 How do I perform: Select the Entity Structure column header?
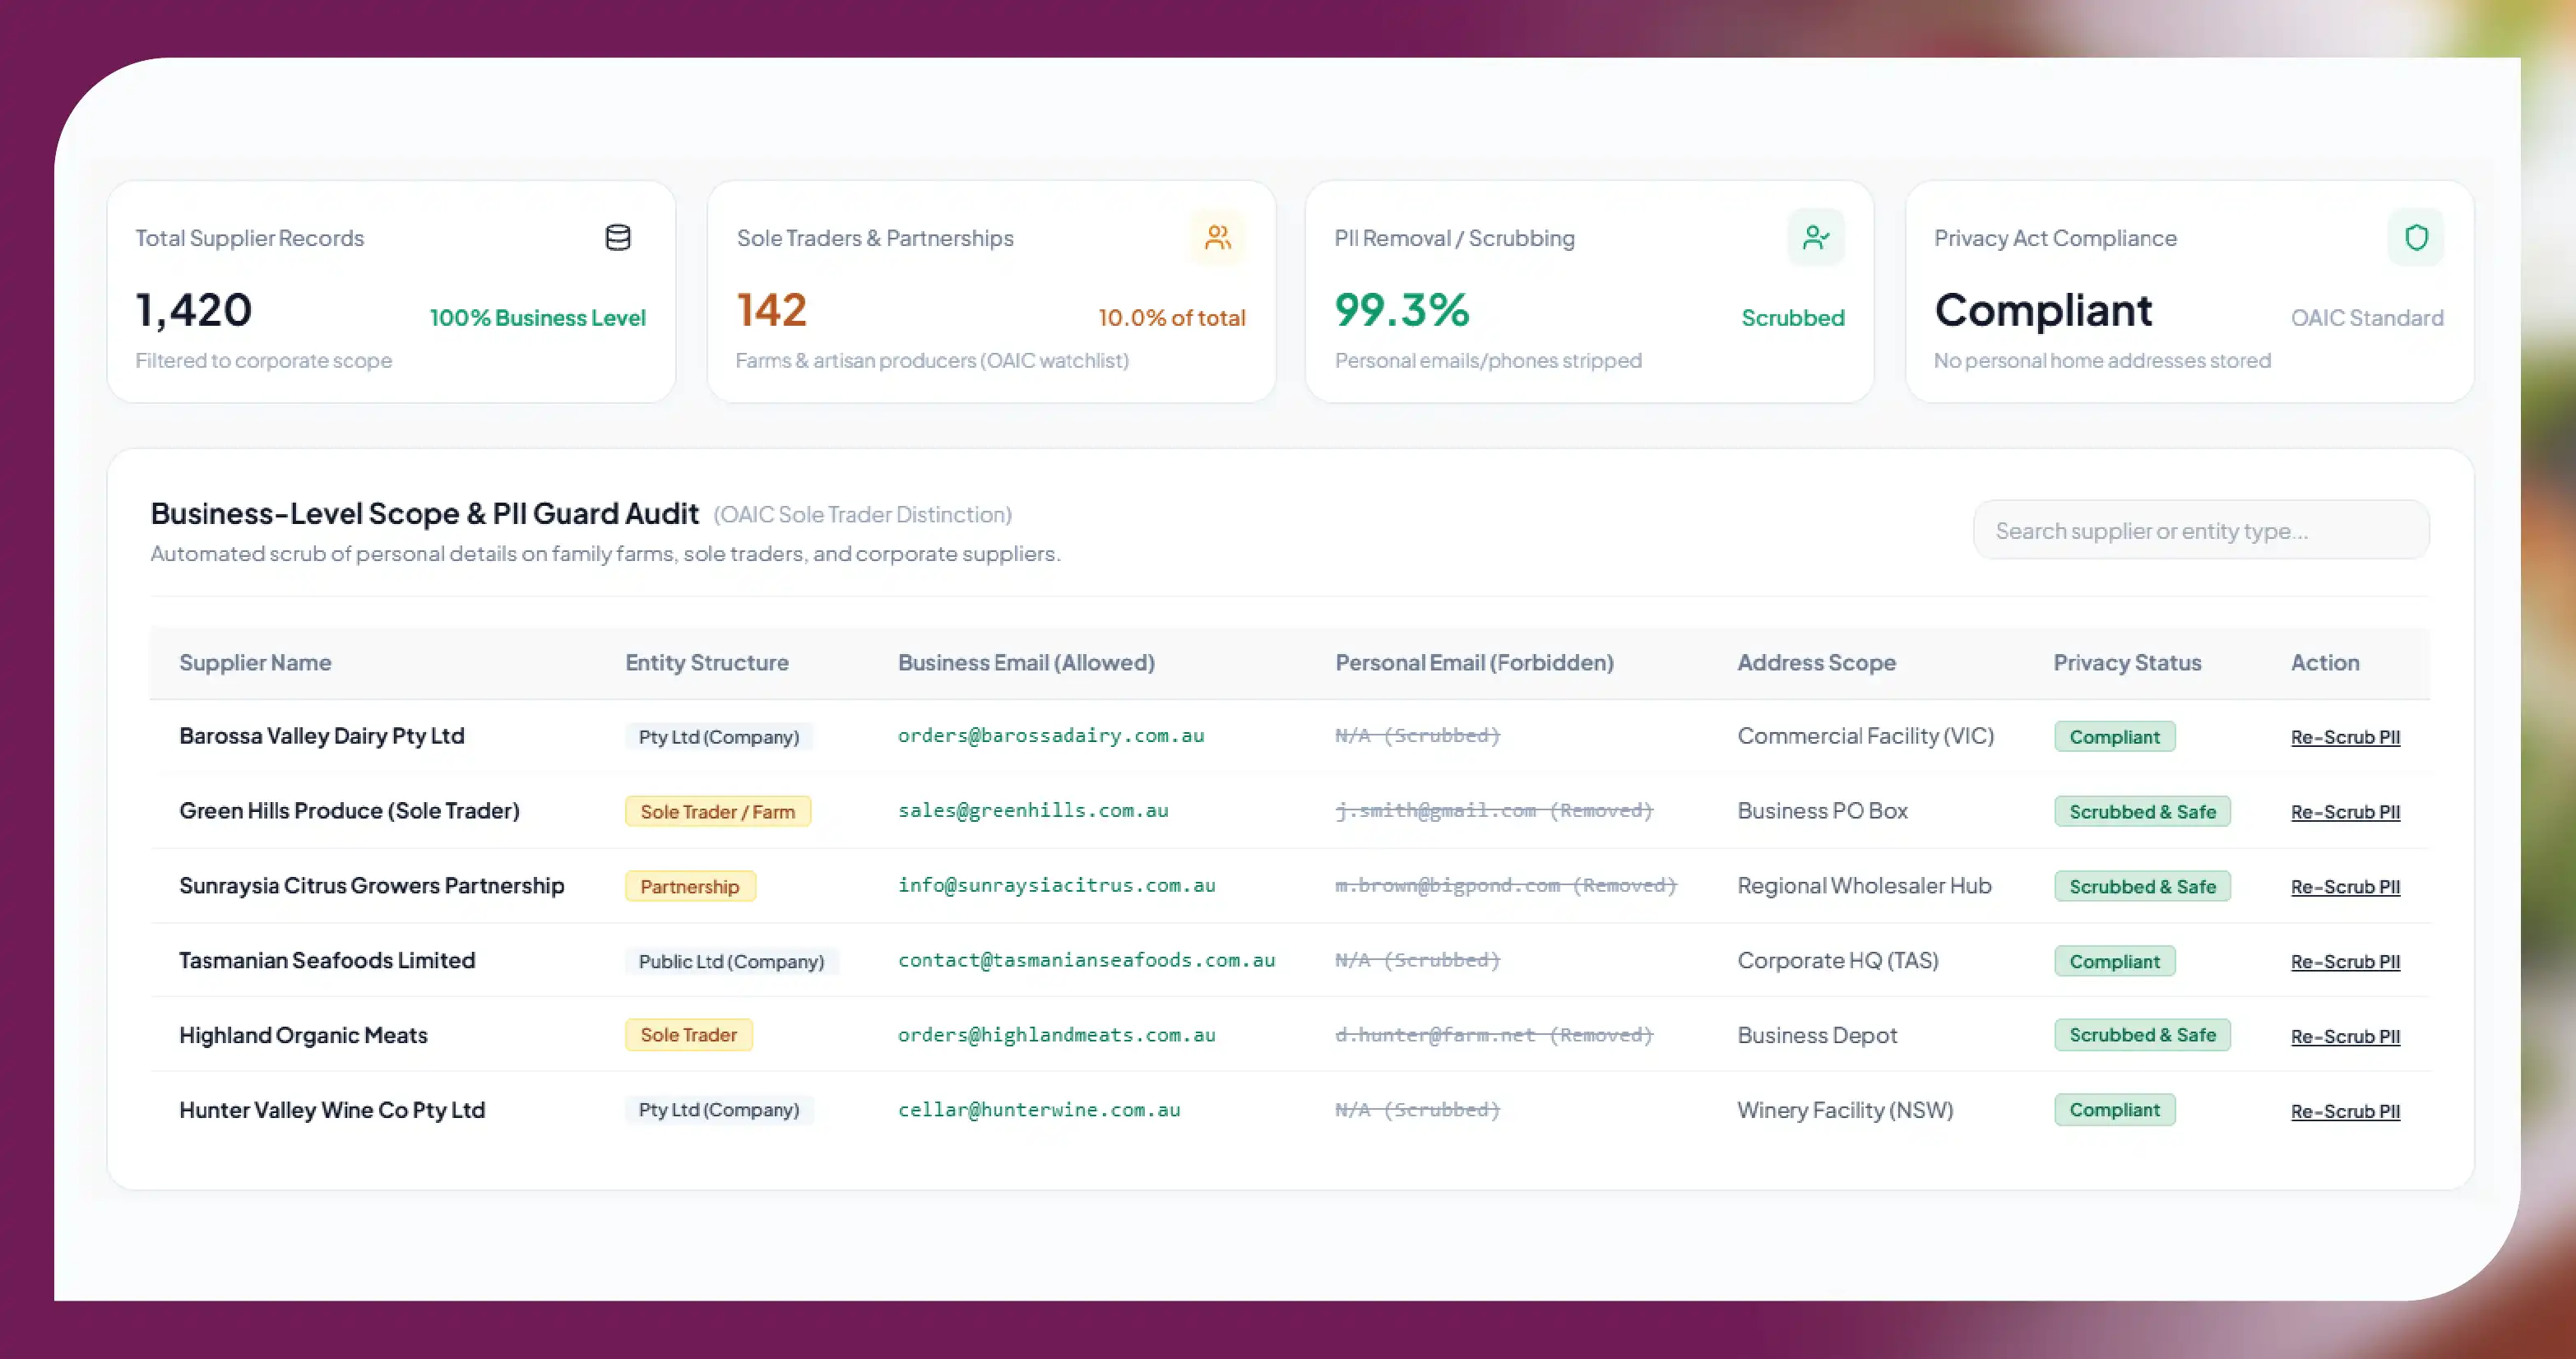point(707,662)
